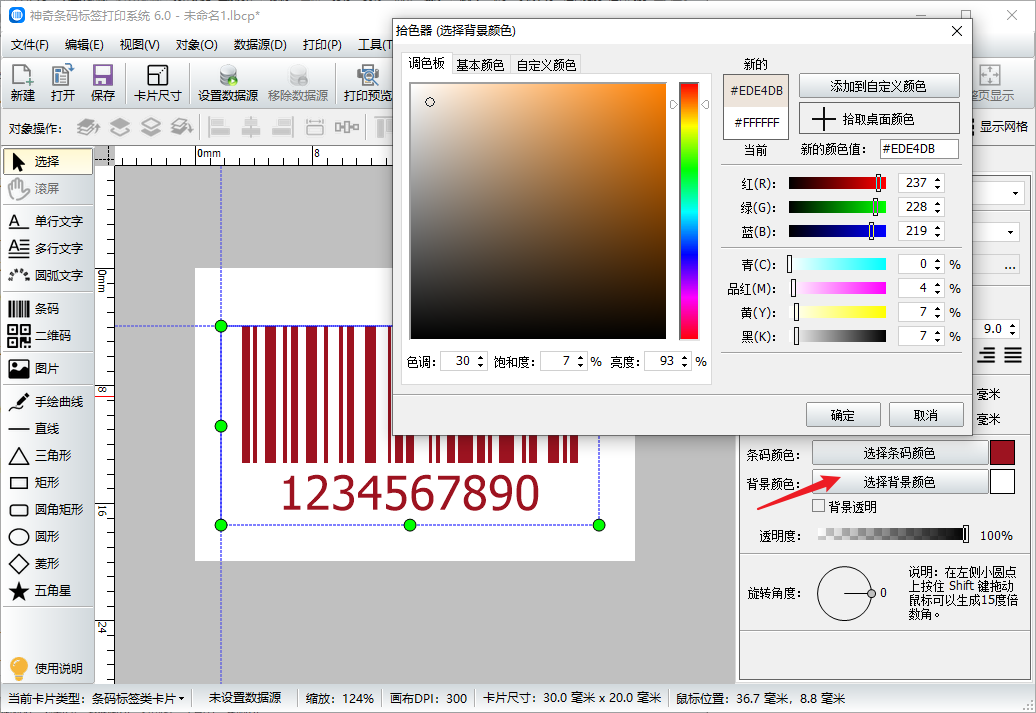Select the 二维码 QR code tool
Viewport: 1036px width, 713px height.
[48, 336]
